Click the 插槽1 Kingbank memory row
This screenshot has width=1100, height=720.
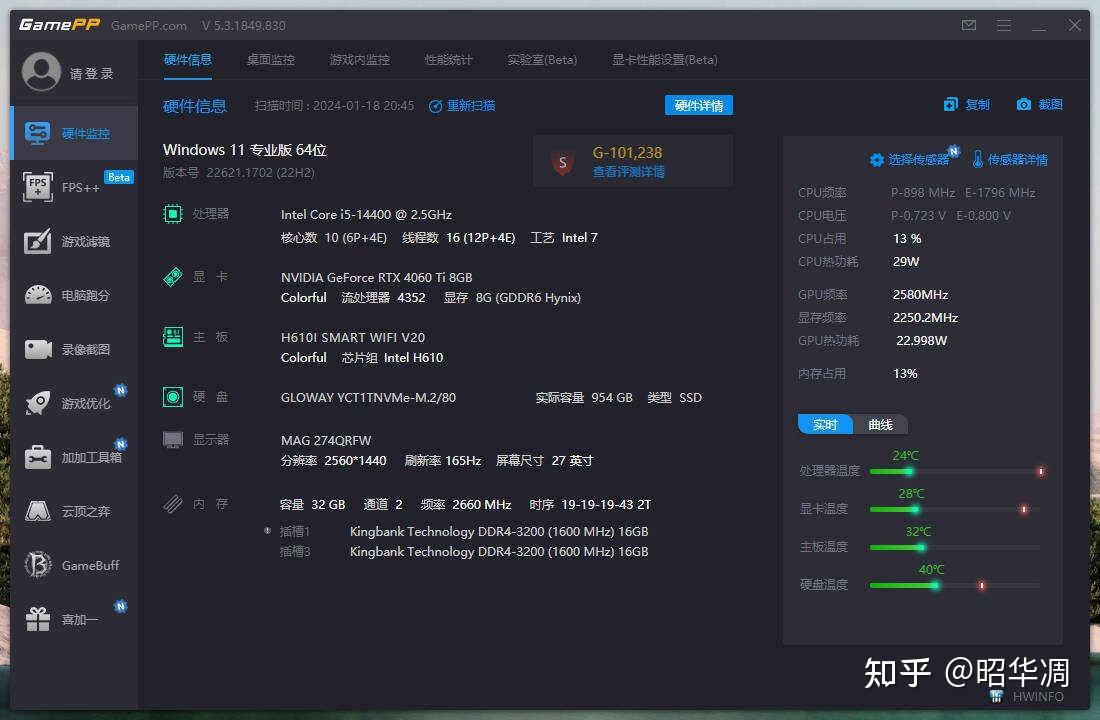click(464, 531)
